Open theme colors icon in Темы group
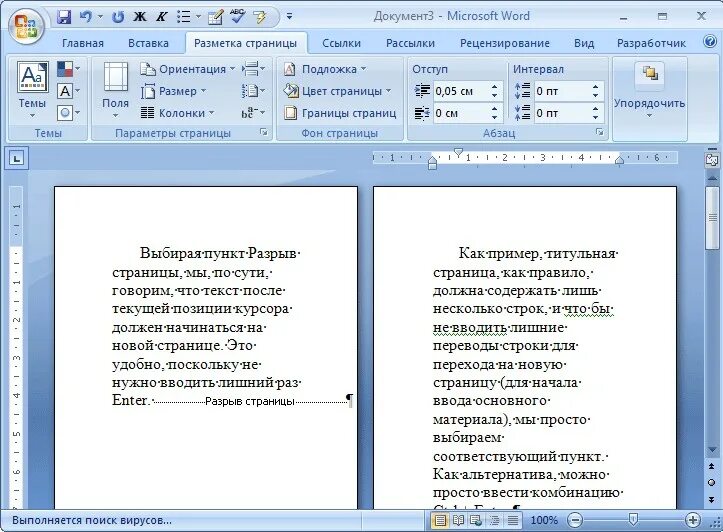Viewport: 723px width, 532px height. 69,69
